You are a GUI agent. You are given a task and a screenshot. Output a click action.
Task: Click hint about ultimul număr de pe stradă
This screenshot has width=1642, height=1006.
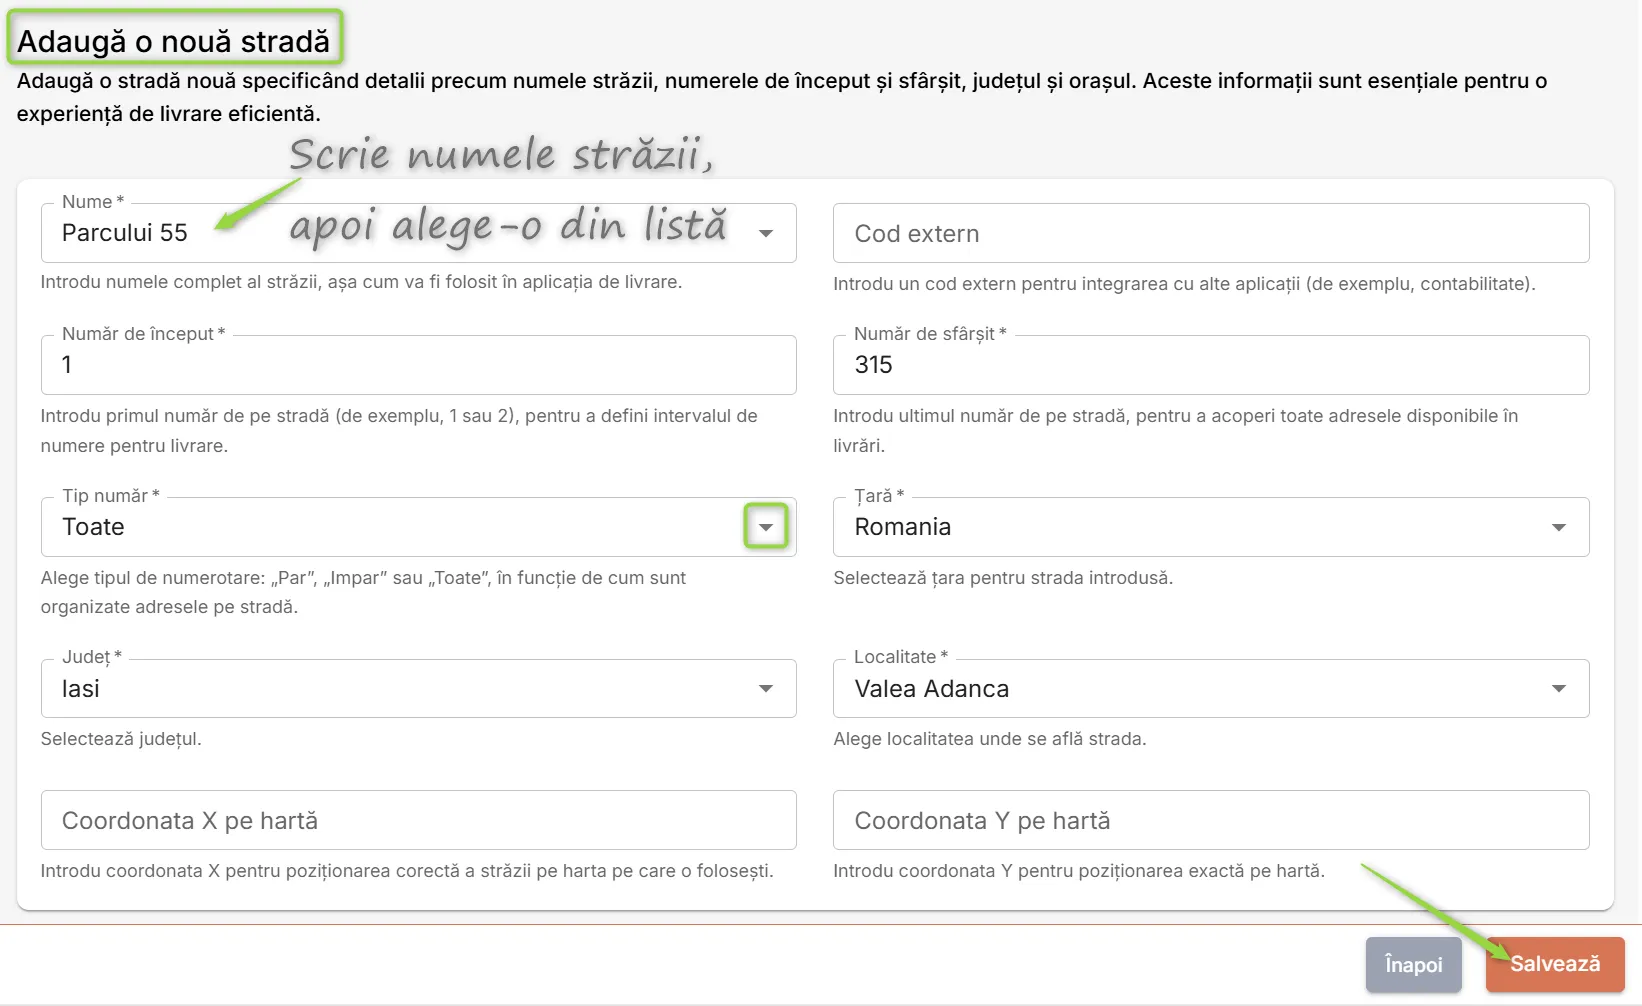tap(1176, 431)
